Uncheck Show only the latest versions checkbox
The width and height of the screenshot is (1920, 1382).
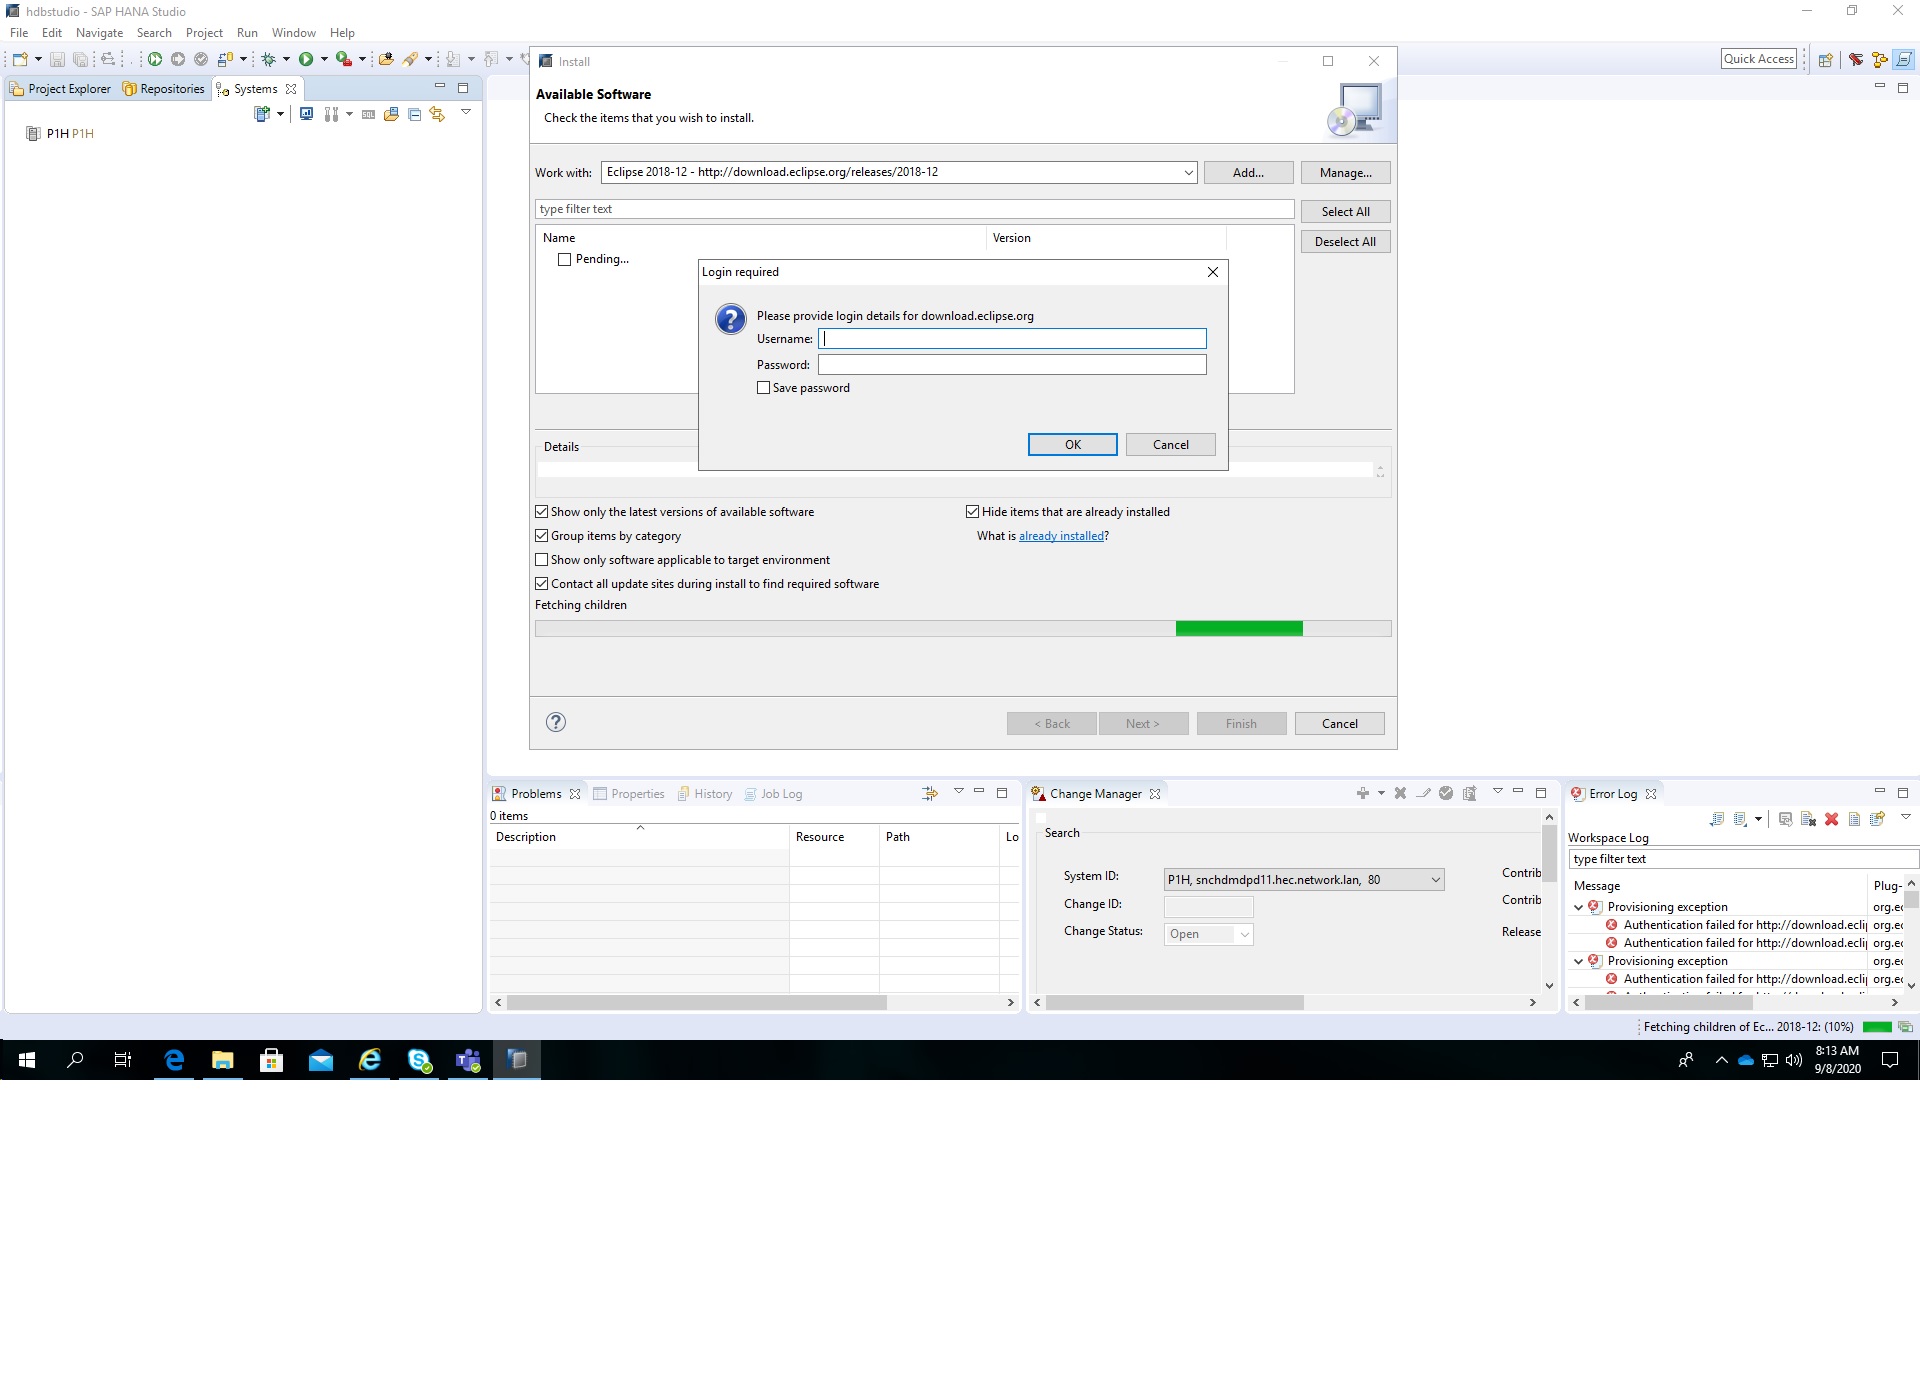(542, 511)
